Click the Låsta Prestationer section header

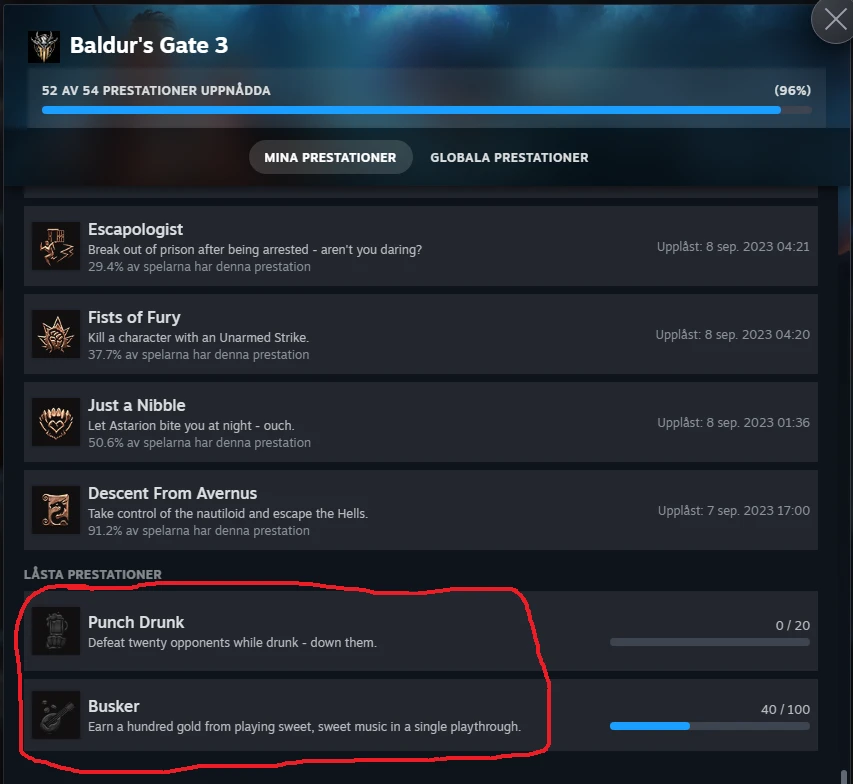click(92, 574)
